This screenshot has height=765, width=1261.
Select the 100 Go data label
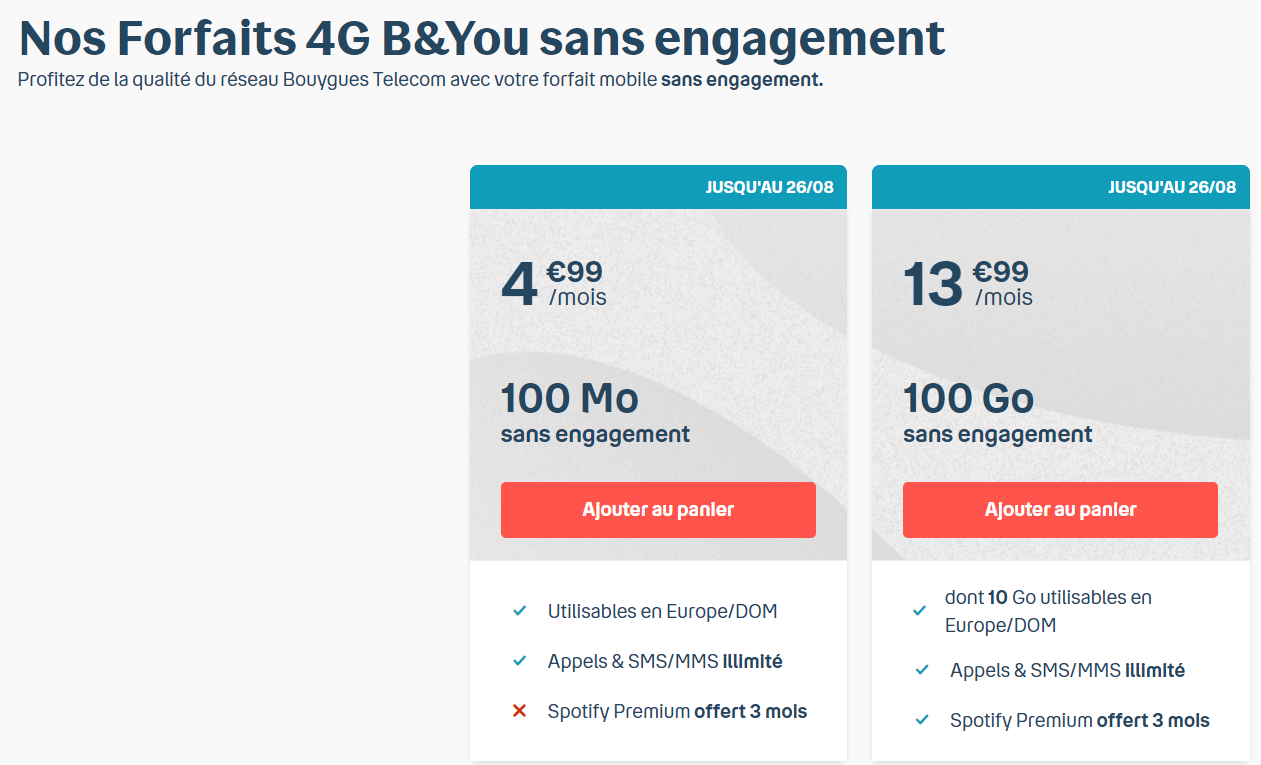[968, 398]
